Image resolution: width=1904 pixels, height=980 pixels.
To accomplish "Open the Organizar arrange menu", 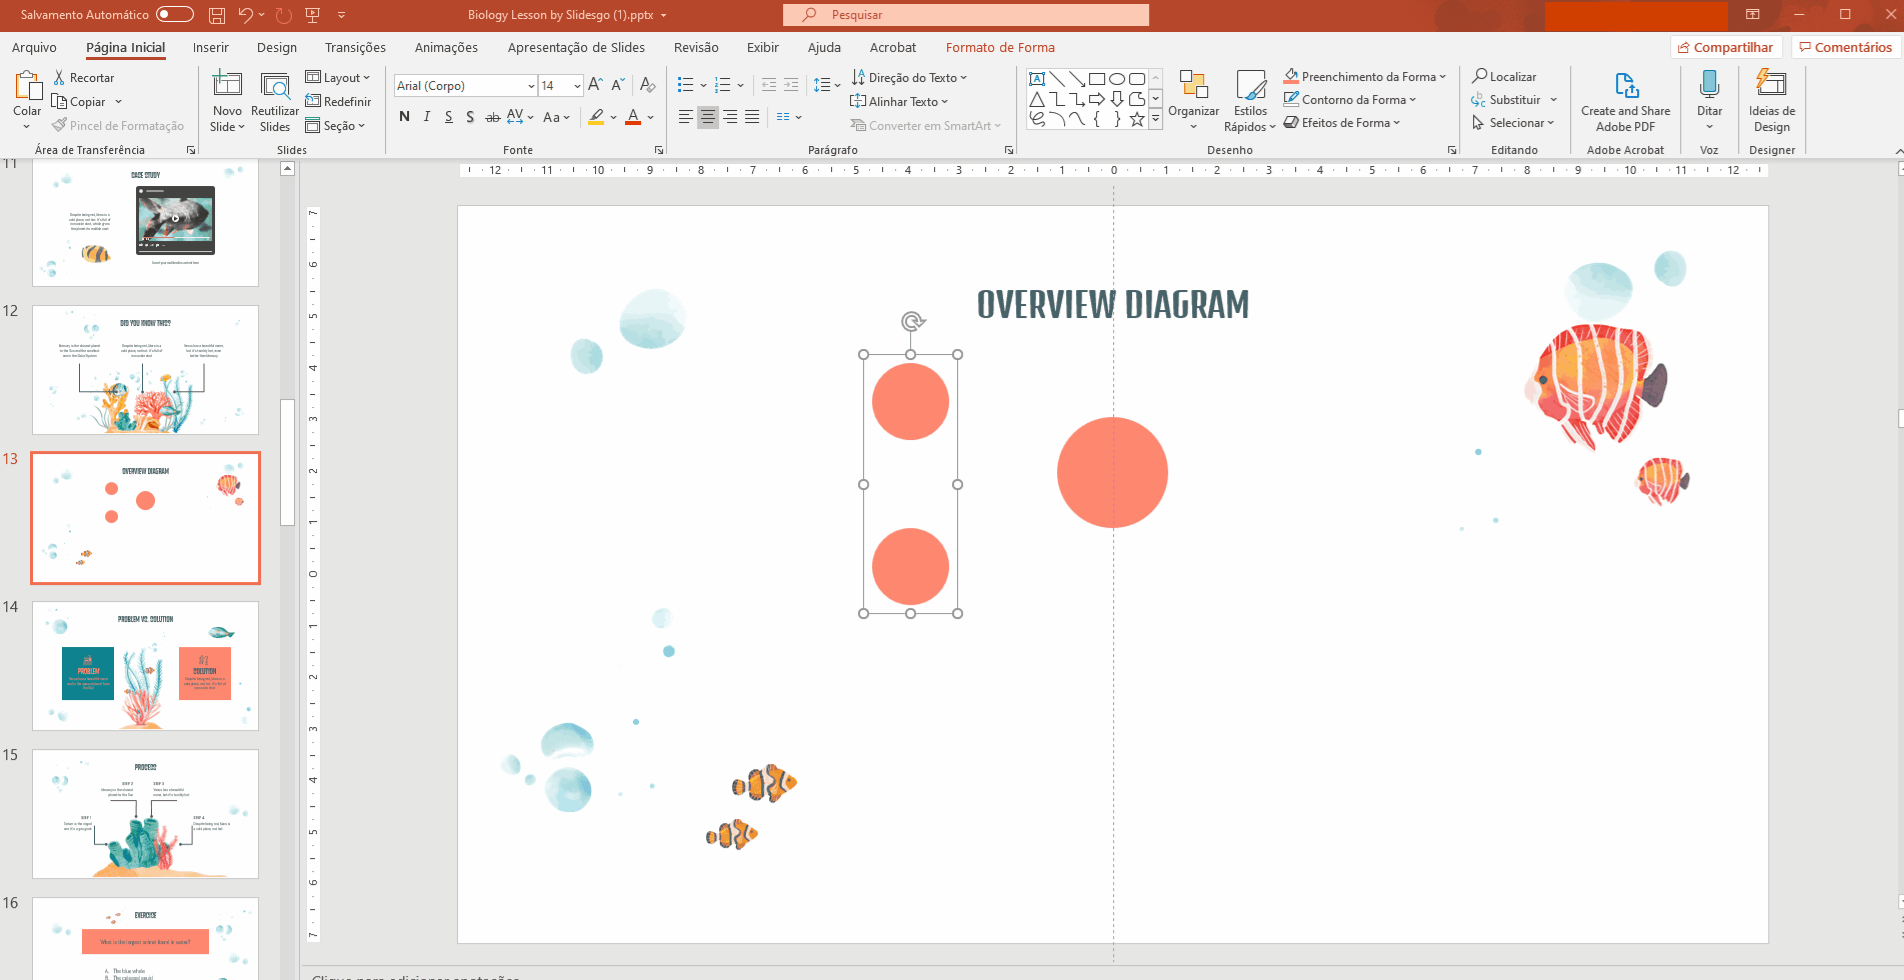I will 1194,99.
